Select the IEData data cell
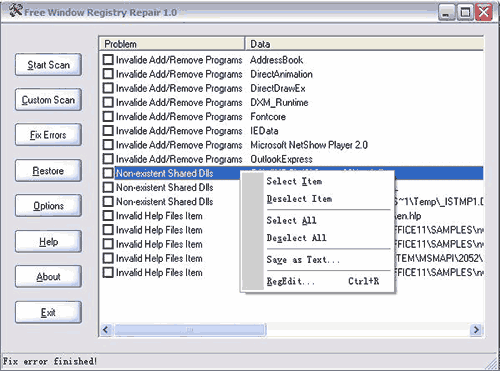The width and height of the screenshot is (500, 371). (x=264, y=131)
